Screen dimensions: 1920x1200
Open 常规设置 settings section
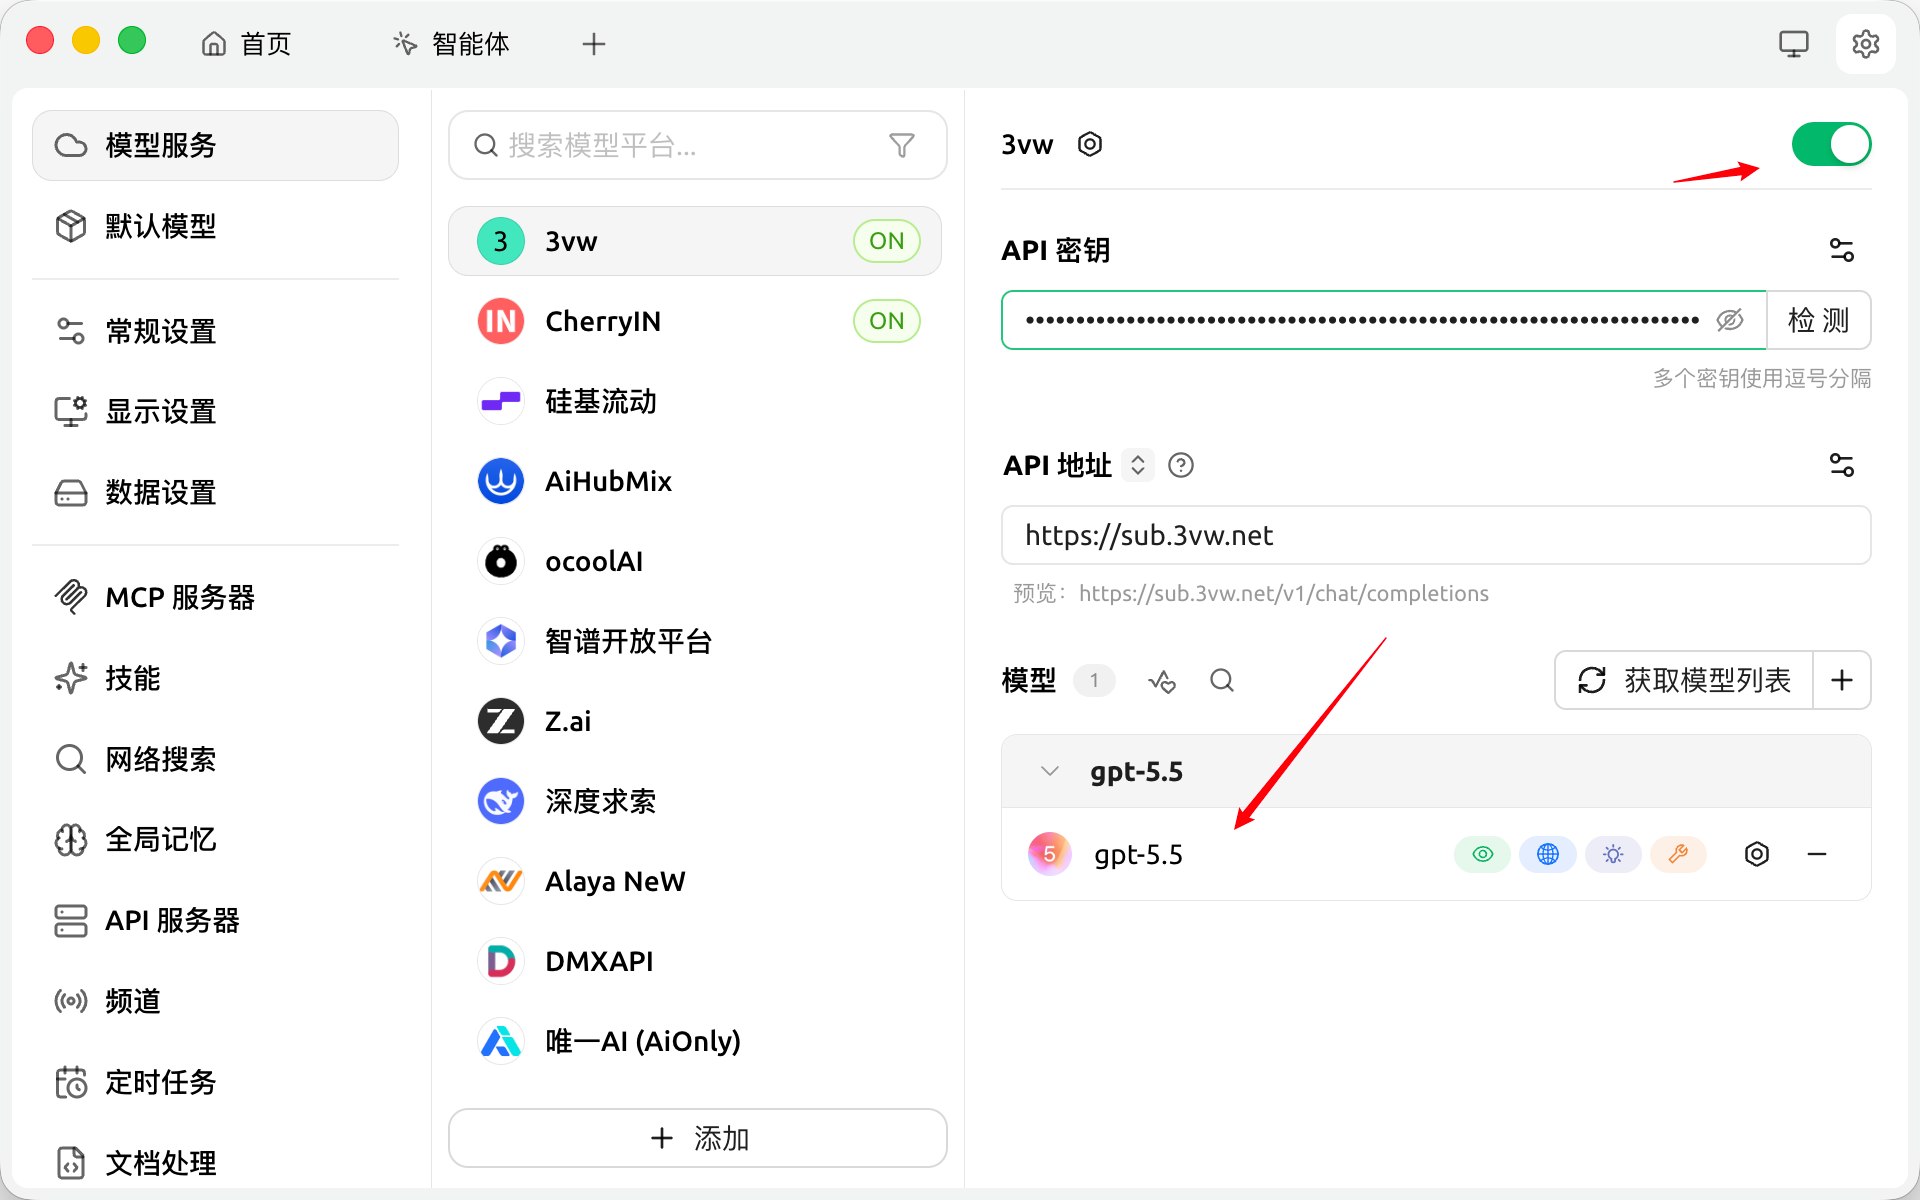215,331
